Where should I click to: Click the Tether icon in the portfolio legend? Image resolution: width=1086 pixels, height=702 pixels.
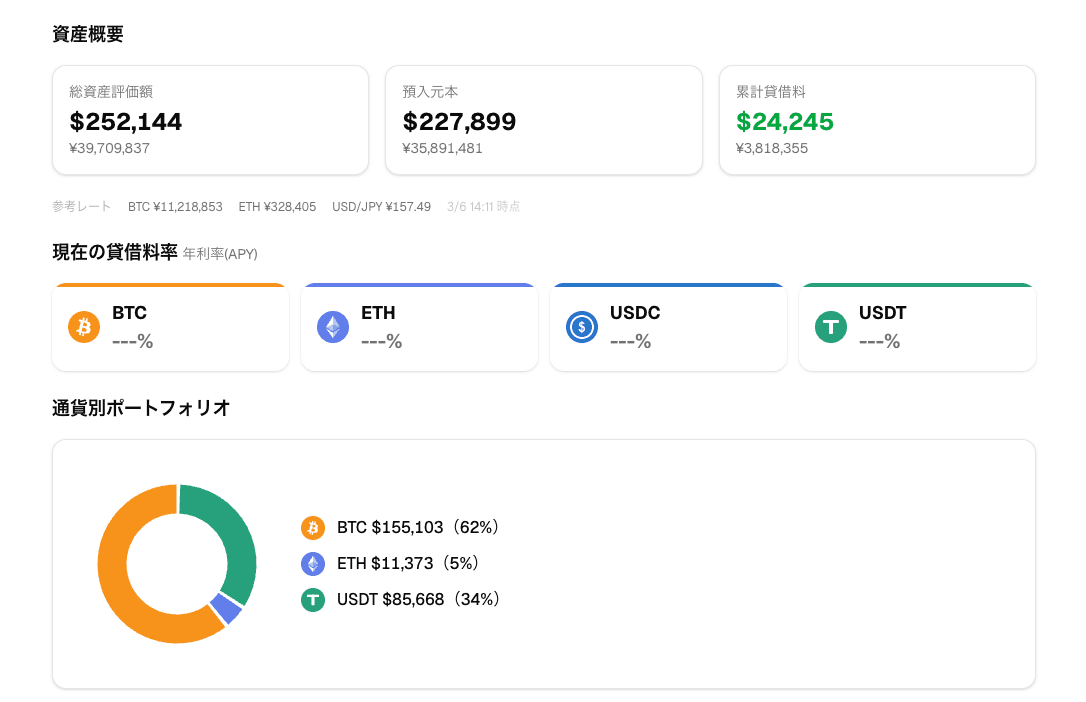313,600
